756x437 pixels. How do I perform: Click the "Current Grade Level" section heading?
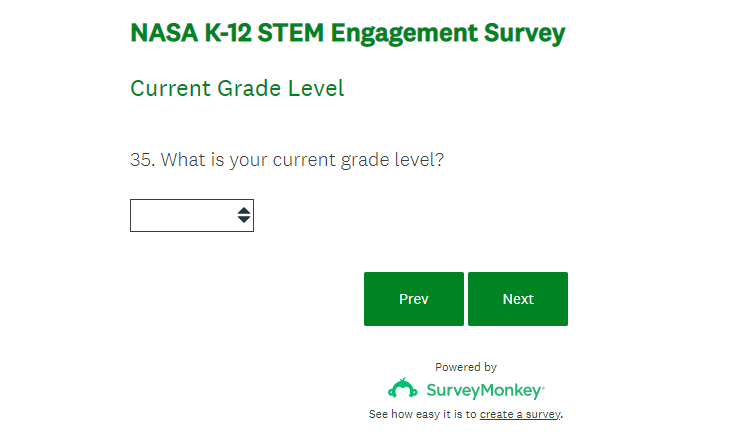point(237,88)
